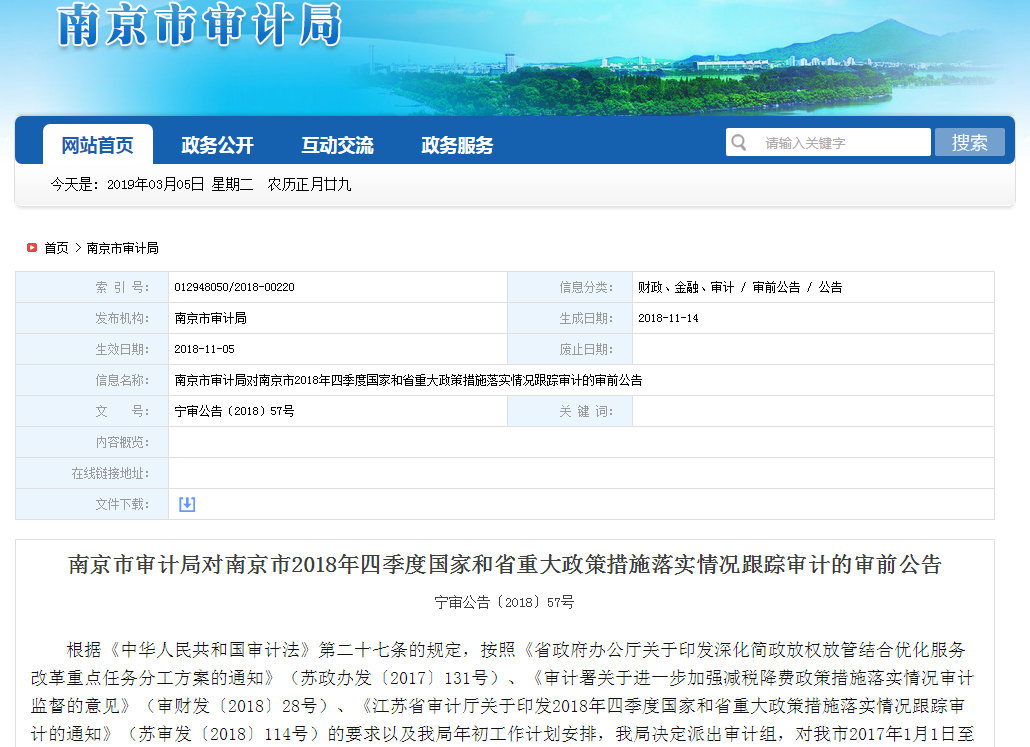The height and width of the screenshot is (747, 1030).
Task: Focus the 请输入关键字 search field
Action: [x=840, y=143]
